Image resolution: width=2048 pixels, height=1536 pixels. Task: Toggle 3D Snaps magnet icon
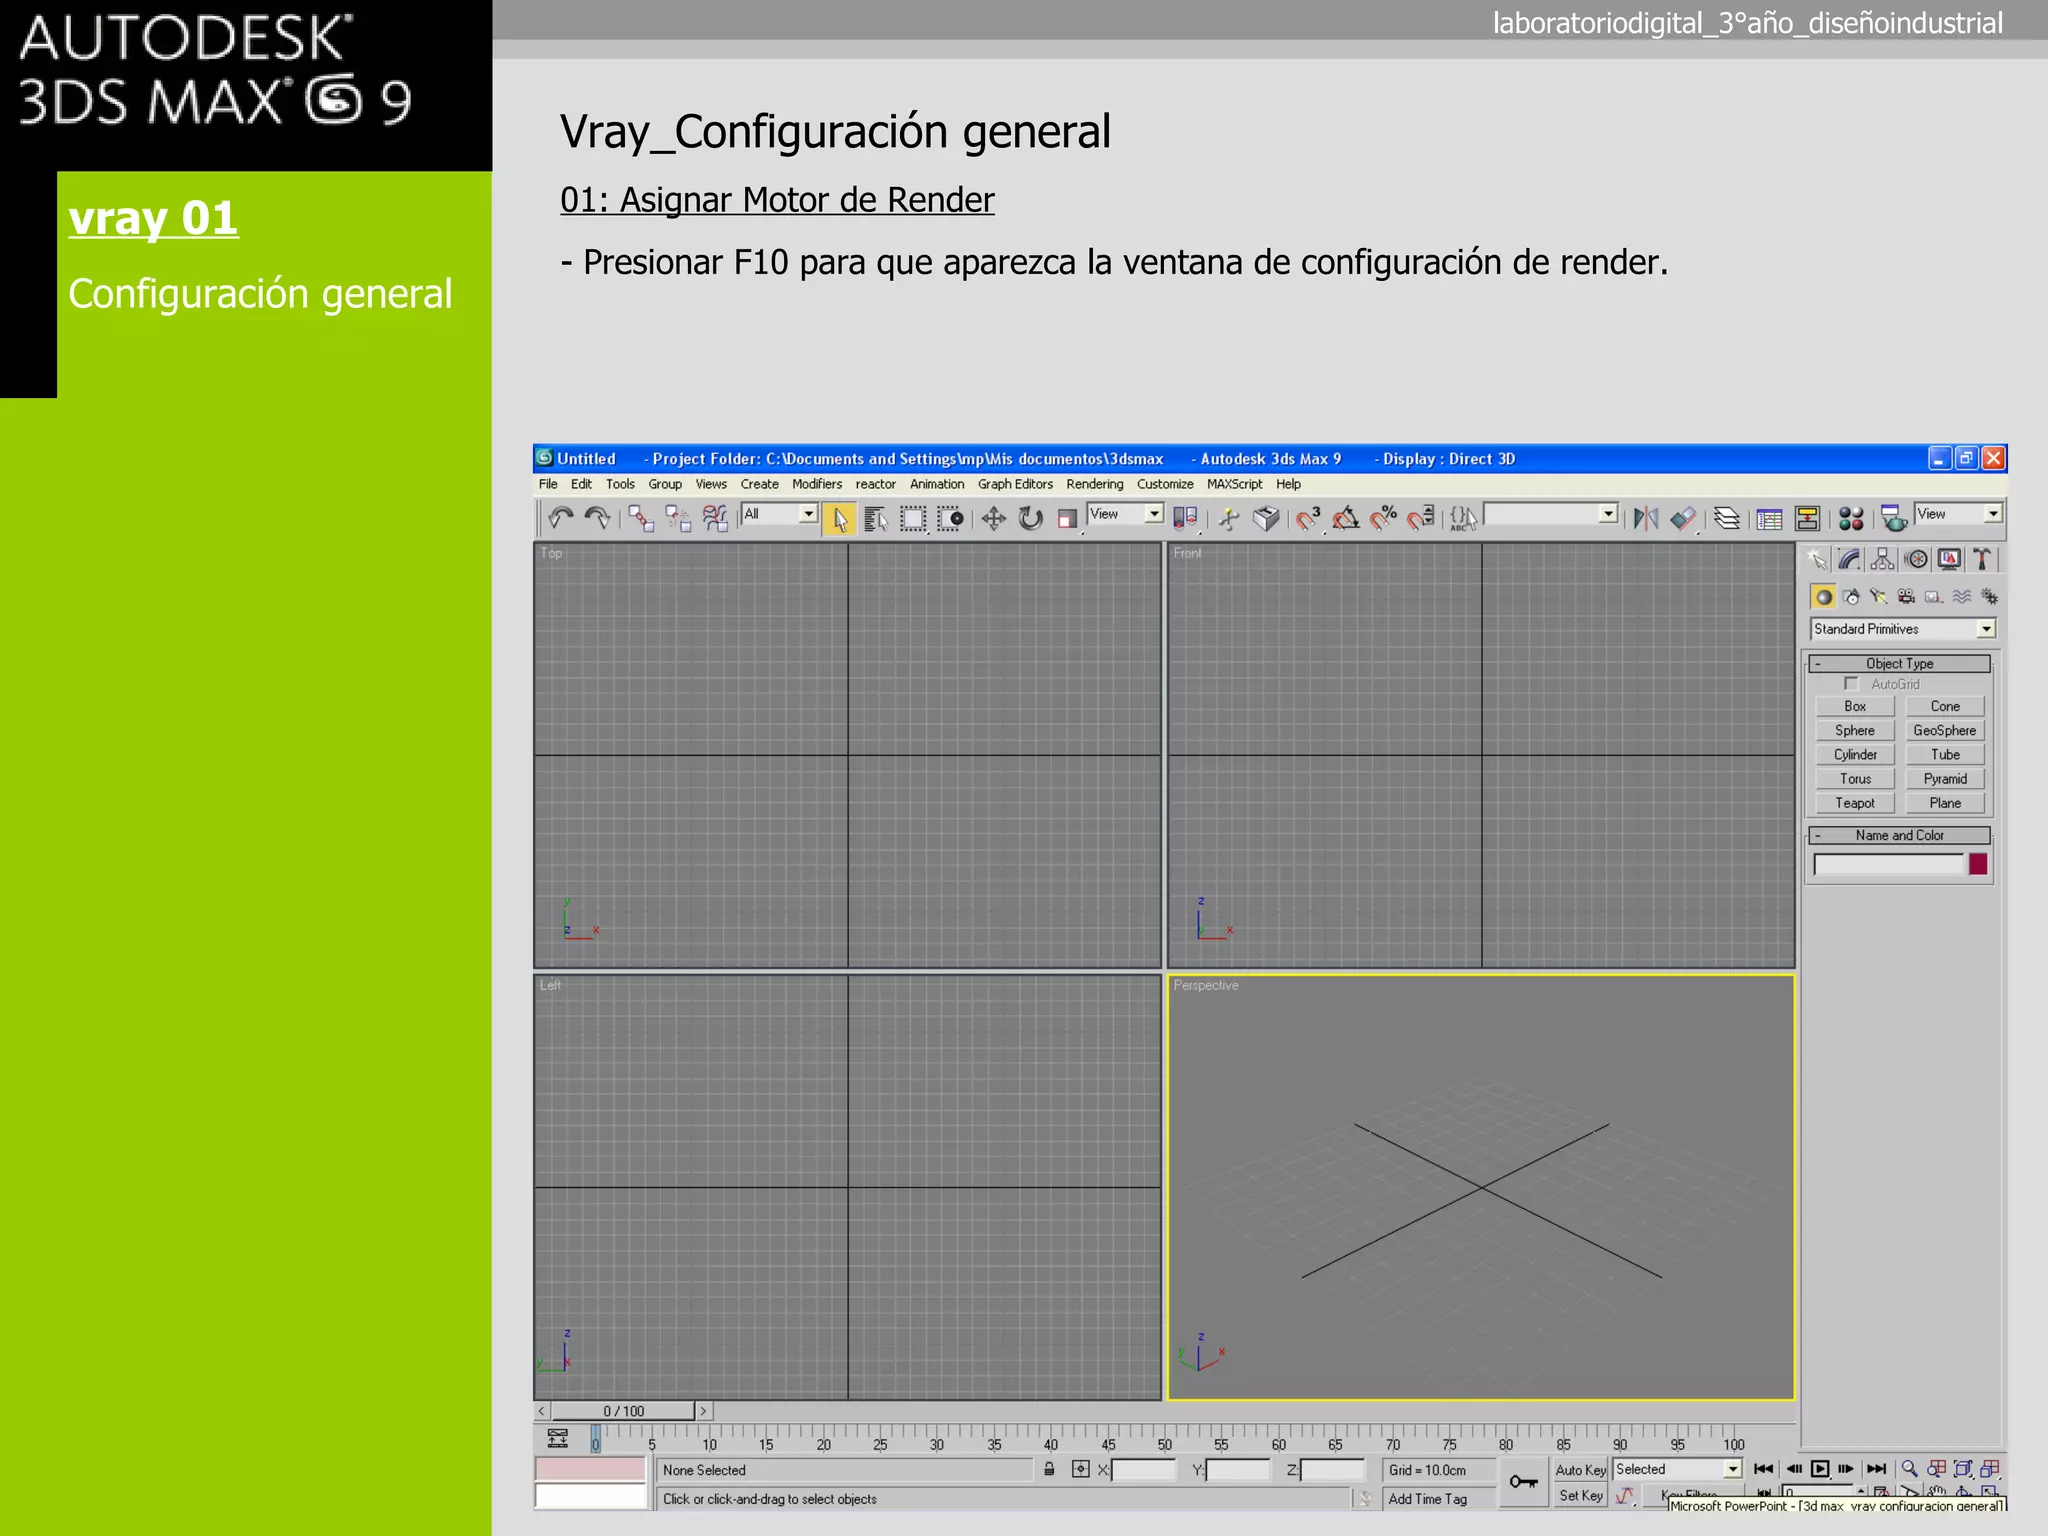pos(1308,518)
